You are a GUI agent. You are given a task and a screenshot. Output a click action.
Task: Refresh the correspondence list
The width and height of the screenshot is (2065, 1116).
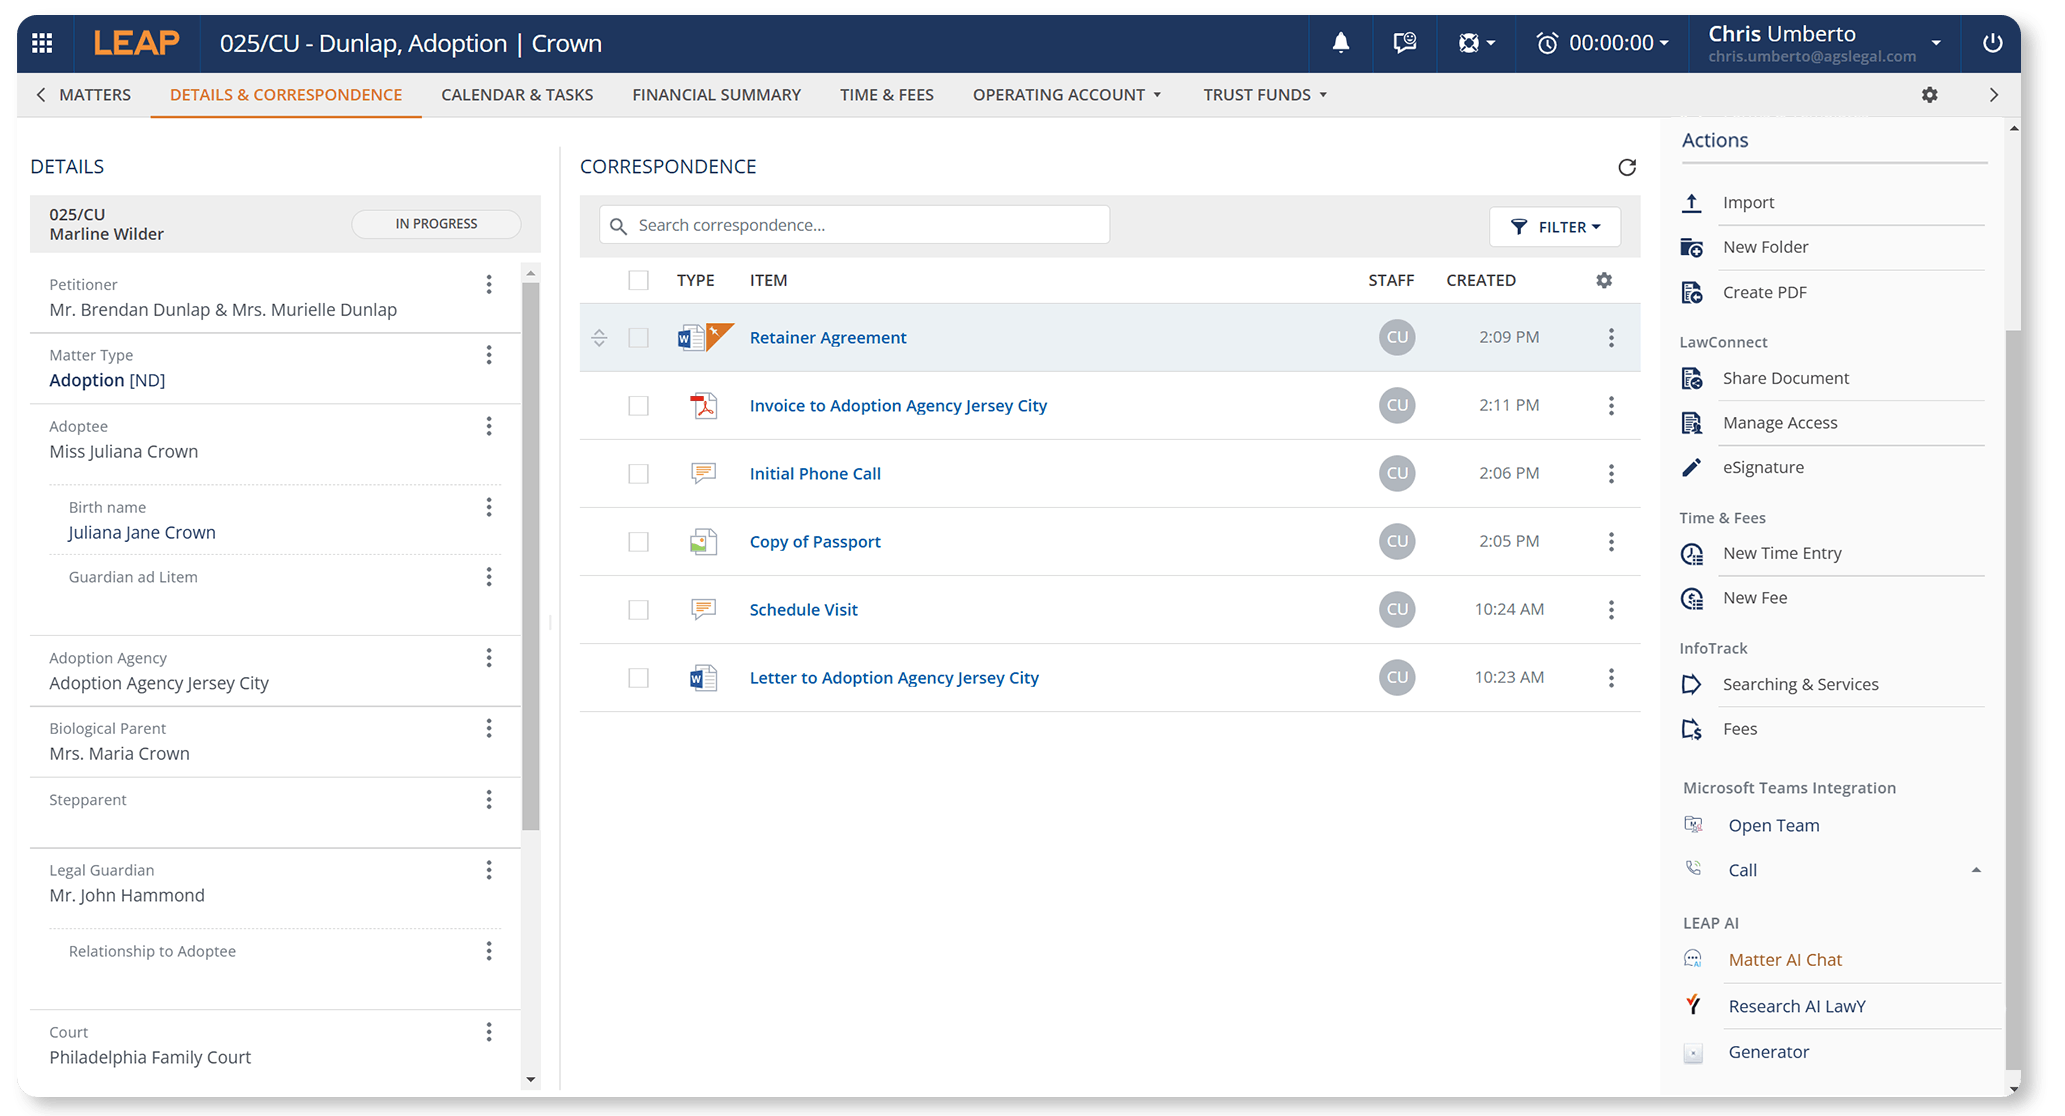pos(1627,167)
